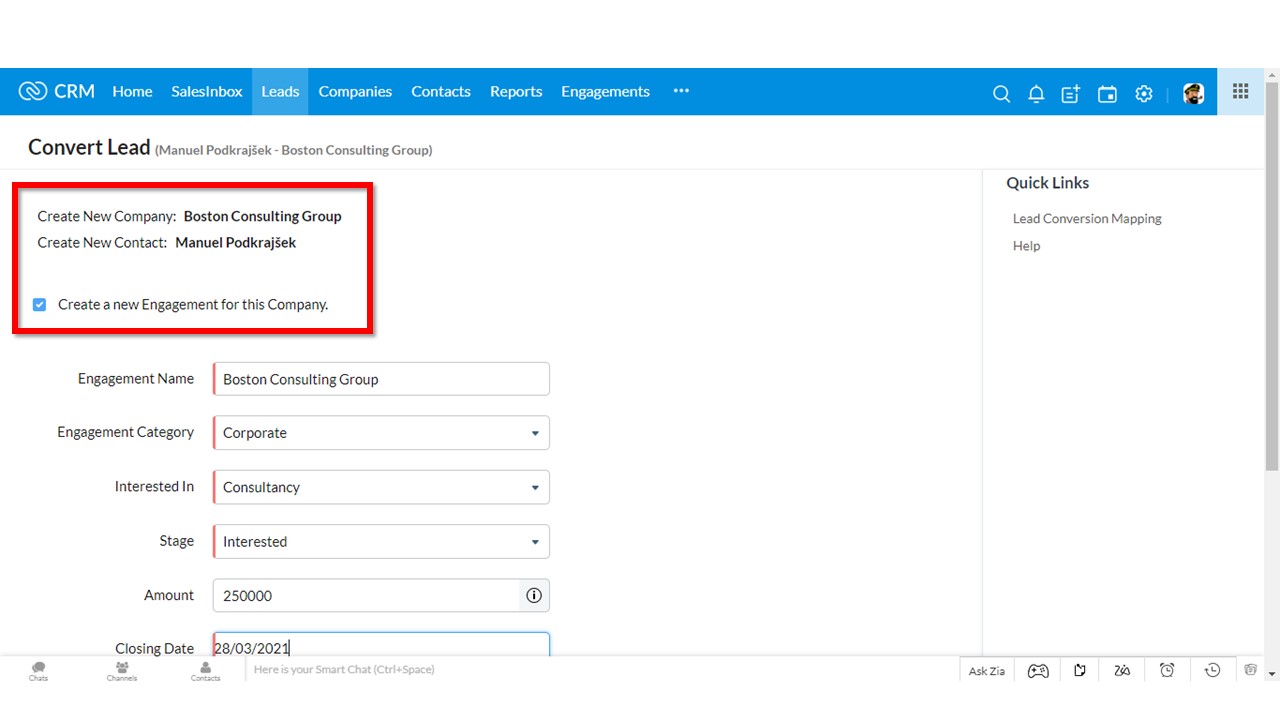Click the Quick Links heading

[1048, 183]
